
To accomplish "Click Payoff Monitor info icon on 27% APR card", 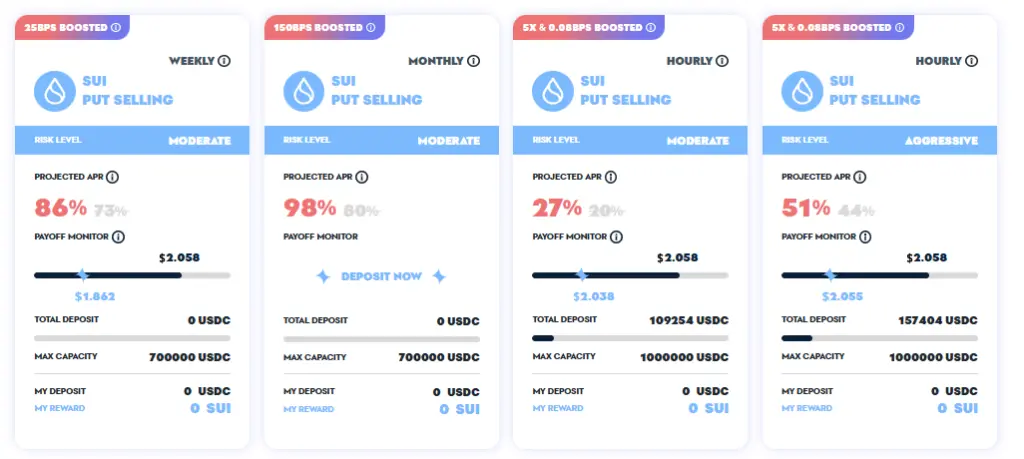I will coord(616,237).
